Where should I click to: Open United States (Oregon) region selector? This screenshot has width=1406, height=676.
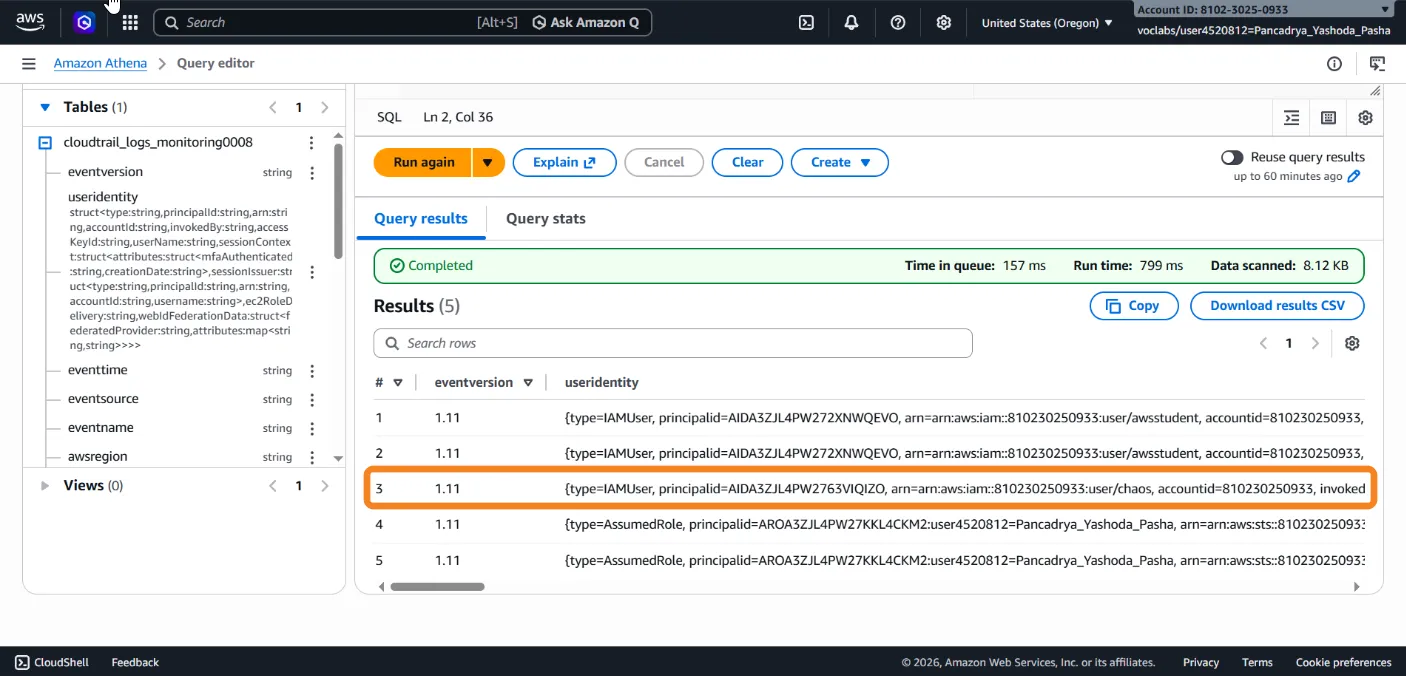pos(1047,22)
